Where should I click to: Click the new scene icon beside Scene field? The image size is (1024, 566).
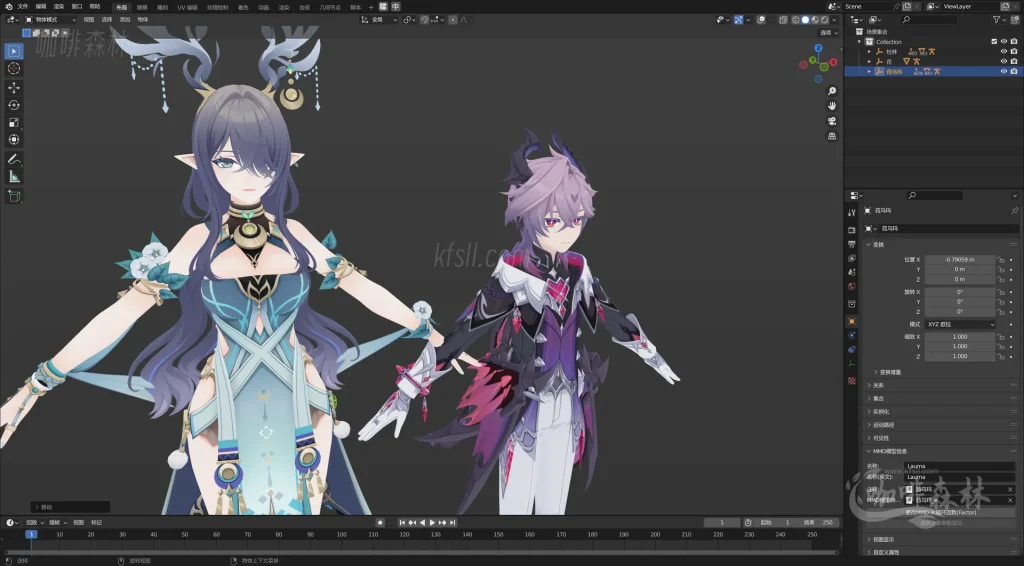(907, 6)
